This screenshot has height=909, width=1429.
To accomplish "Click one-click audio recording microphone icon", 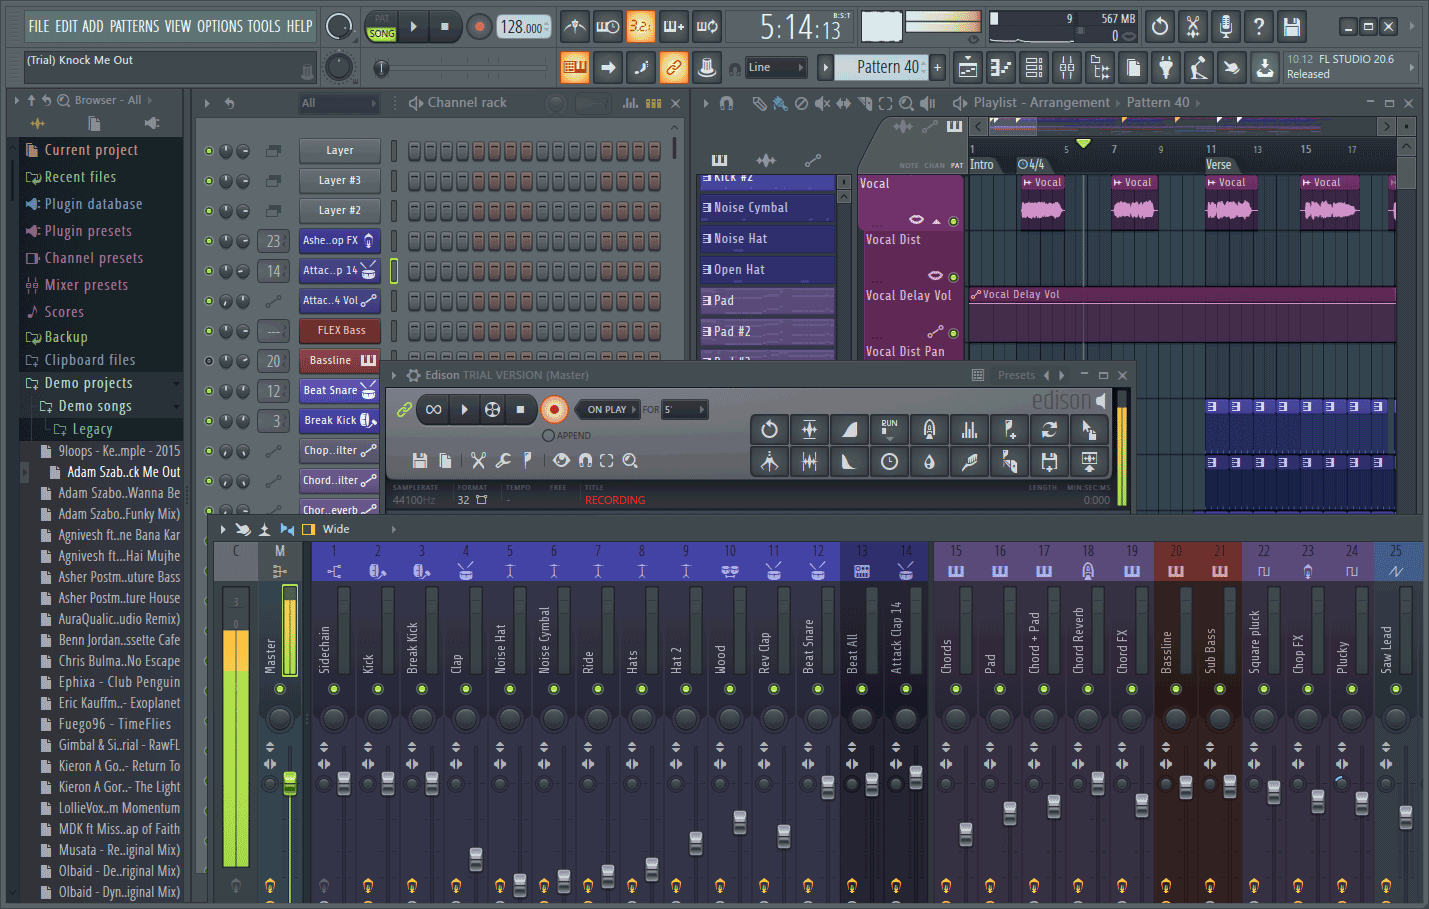I will tap(1226, 27).
